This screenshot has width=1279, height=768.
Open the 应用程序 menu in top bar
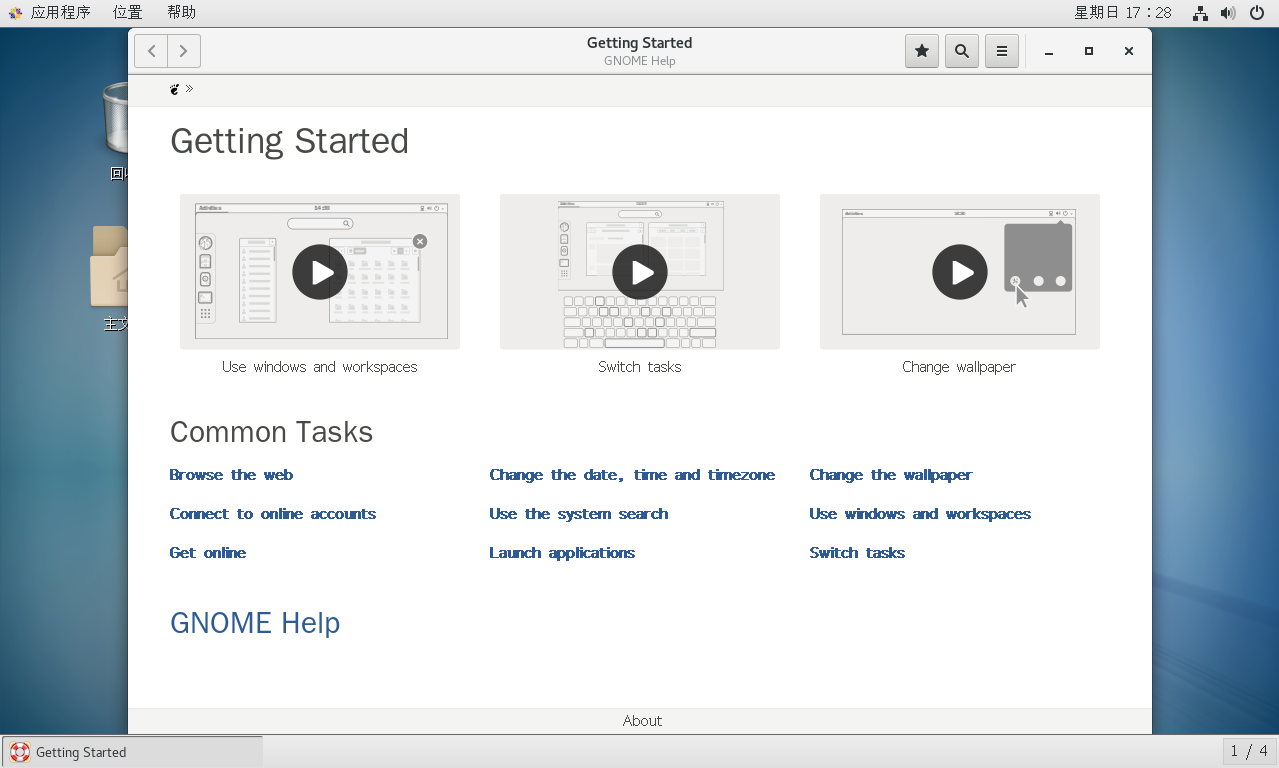60,12
